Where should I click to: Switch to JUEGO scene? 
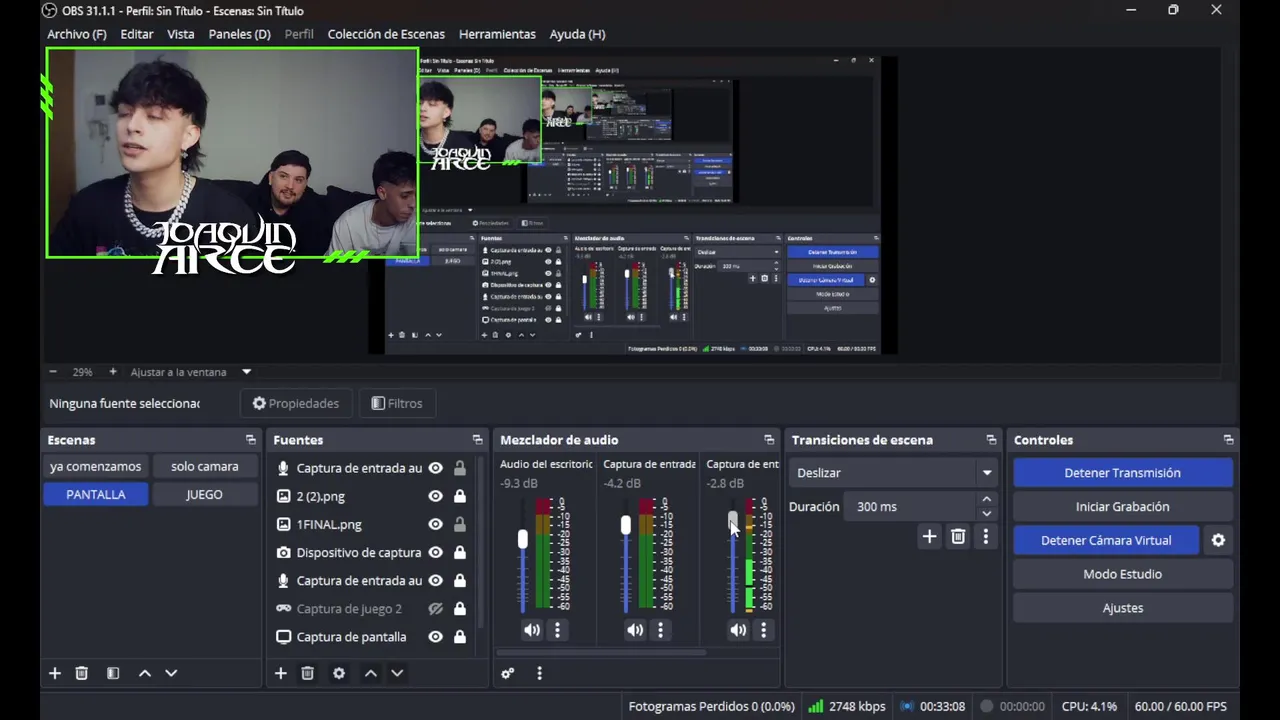point(204,494)
